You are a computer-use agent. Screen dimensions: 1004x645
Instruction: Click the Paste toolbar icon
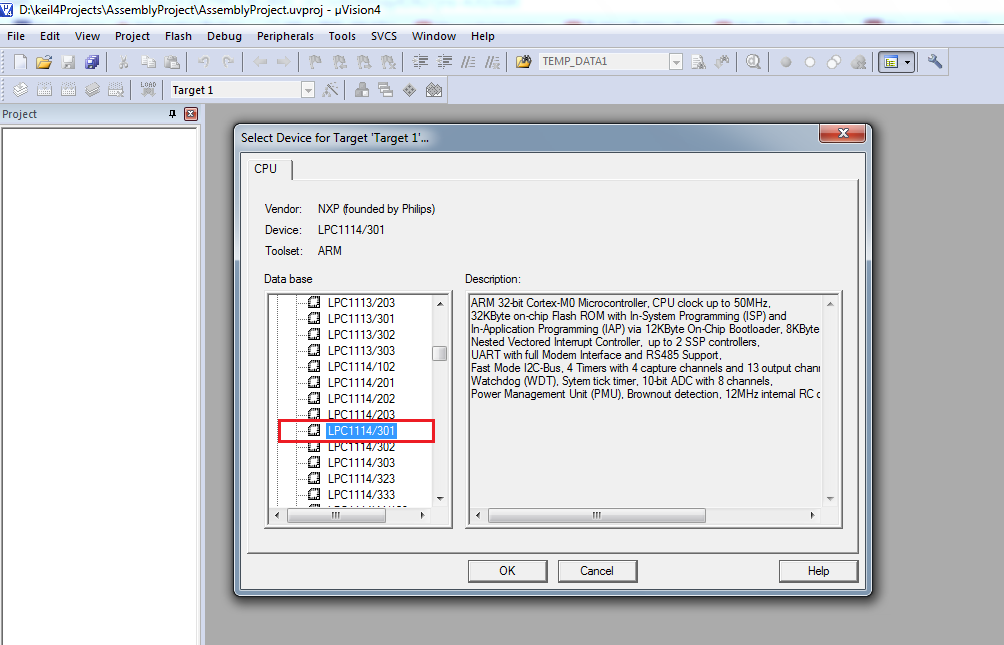172,62
